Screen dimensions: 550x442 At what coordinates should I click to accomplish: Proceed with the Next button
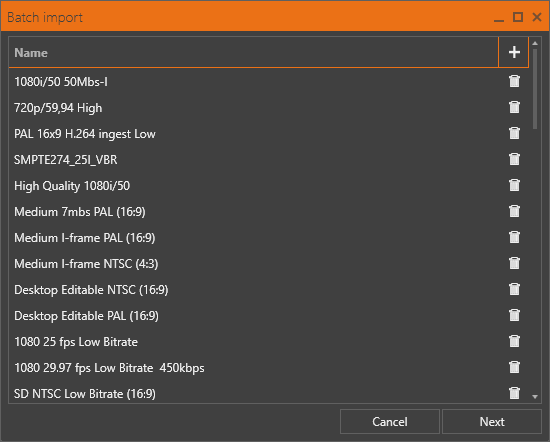tap(492, 422)
